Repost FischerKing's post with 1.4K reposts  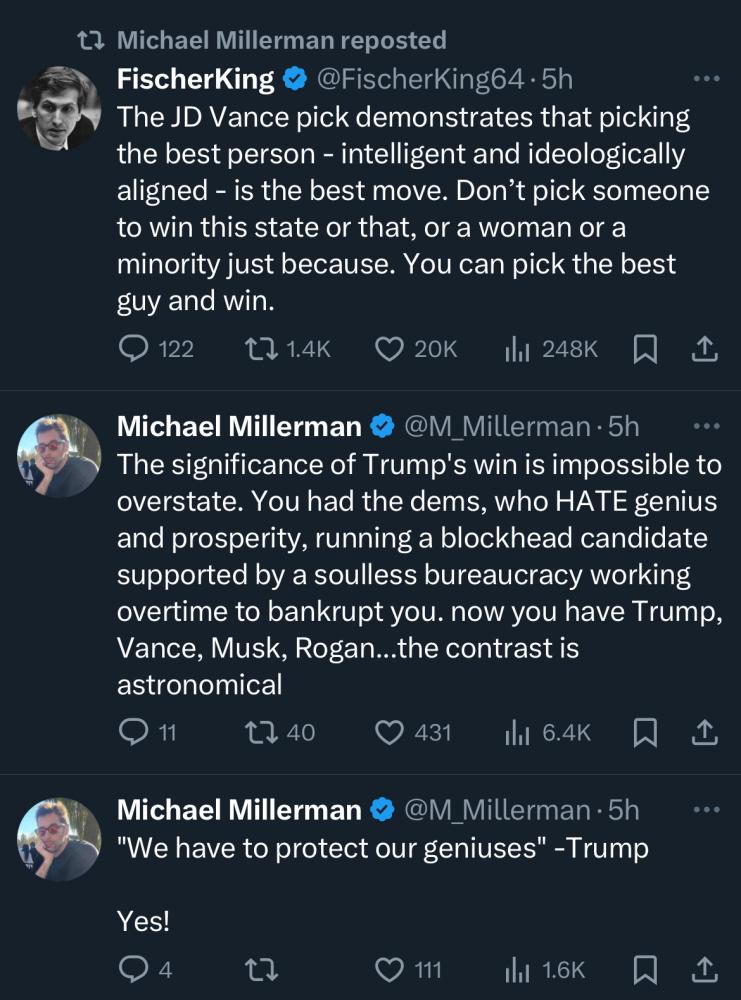(259, 348)
